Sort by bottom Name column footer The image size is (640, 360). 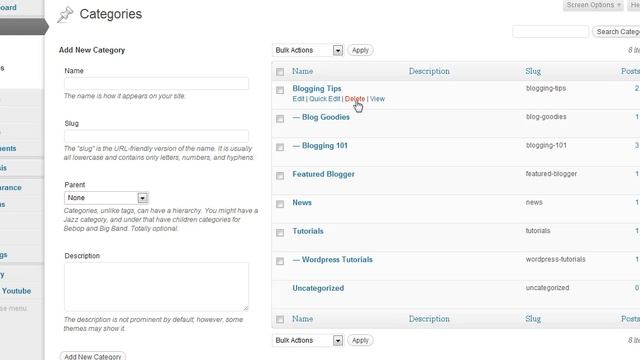point(302,319)
